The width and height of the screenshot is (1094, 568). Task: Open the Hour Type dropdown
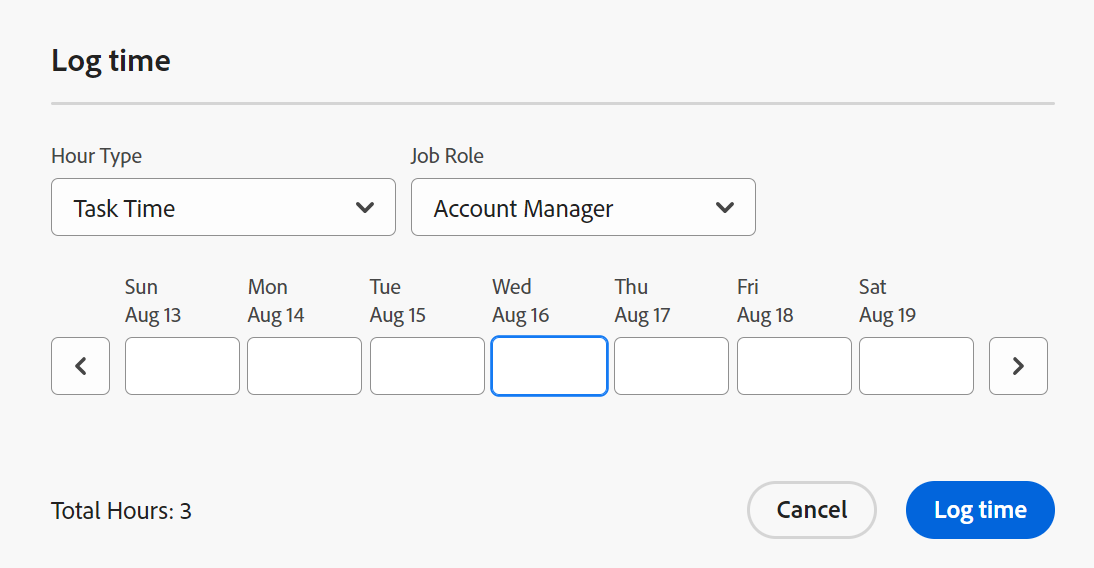click(x=223, y=208)
